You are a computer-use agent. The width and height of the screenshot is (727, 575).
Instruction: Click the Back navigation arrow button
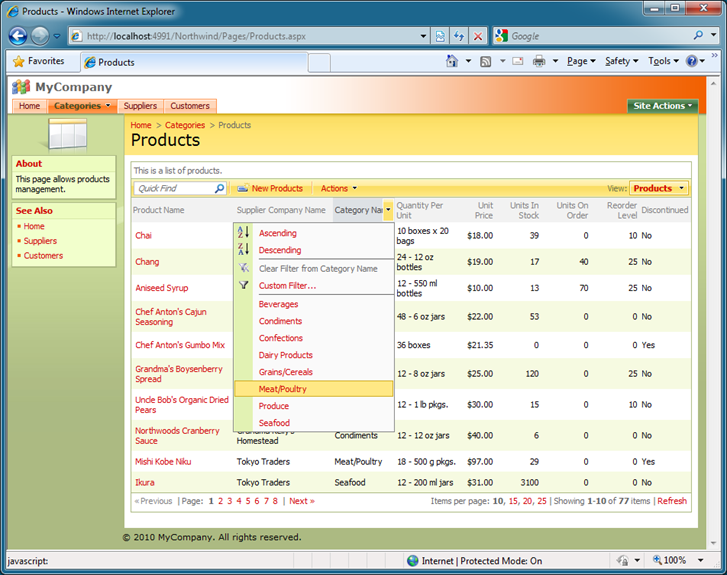18,36
